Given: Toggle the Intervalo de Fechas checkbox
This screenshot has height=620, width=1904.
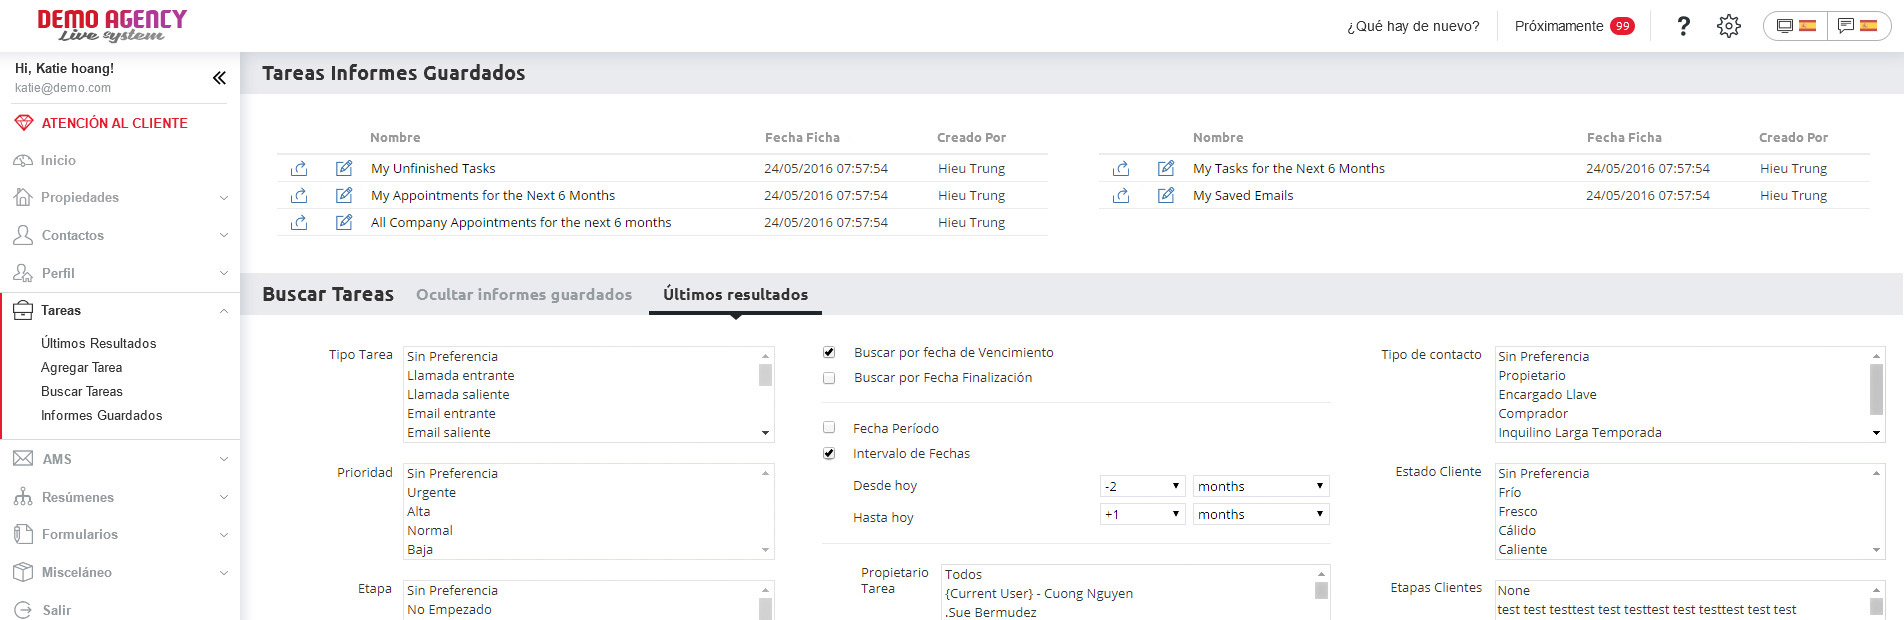Looking at the screenshot, I should click(829, 453).
